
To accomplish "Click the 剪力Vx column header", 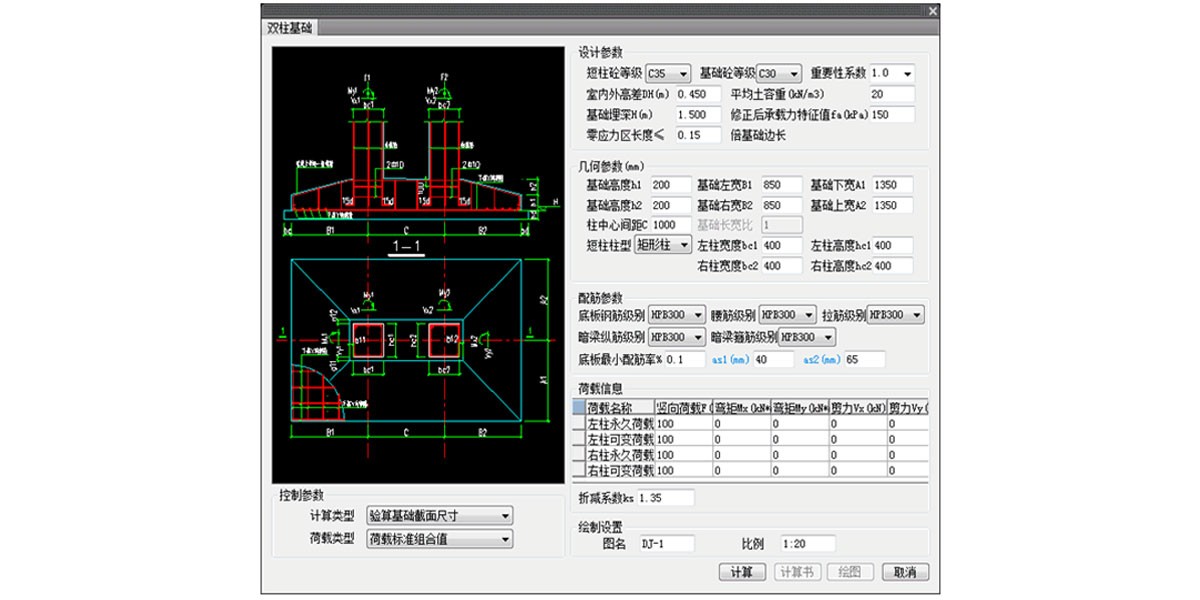I will (858, 408).
